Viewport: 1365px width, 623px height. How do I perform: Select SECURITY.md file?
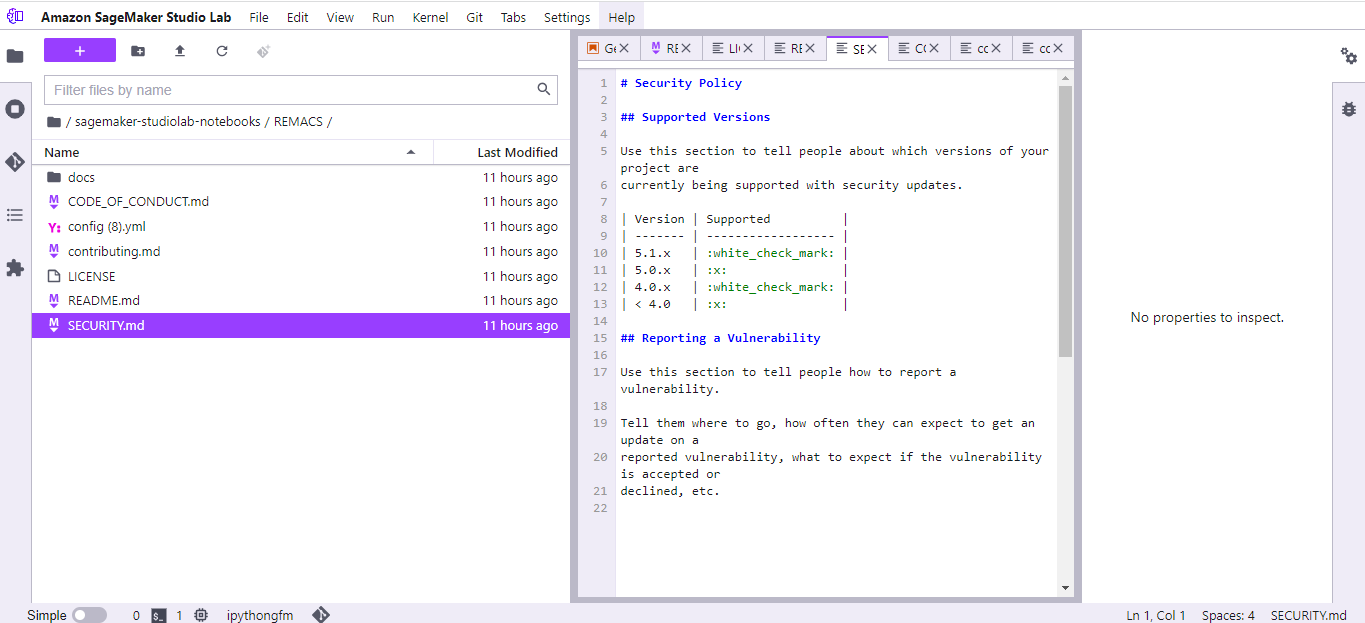click(x=301, y=325)
